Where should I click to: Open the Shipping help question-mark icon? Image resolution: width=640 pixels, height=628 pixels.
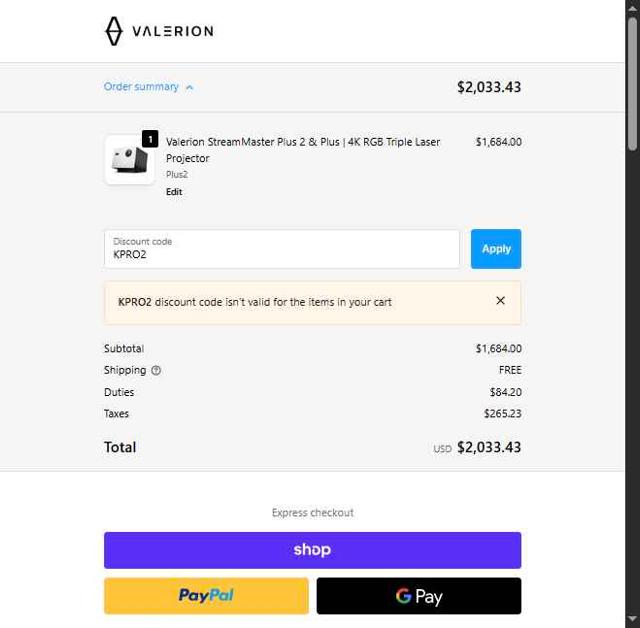[x=156, y=370]
